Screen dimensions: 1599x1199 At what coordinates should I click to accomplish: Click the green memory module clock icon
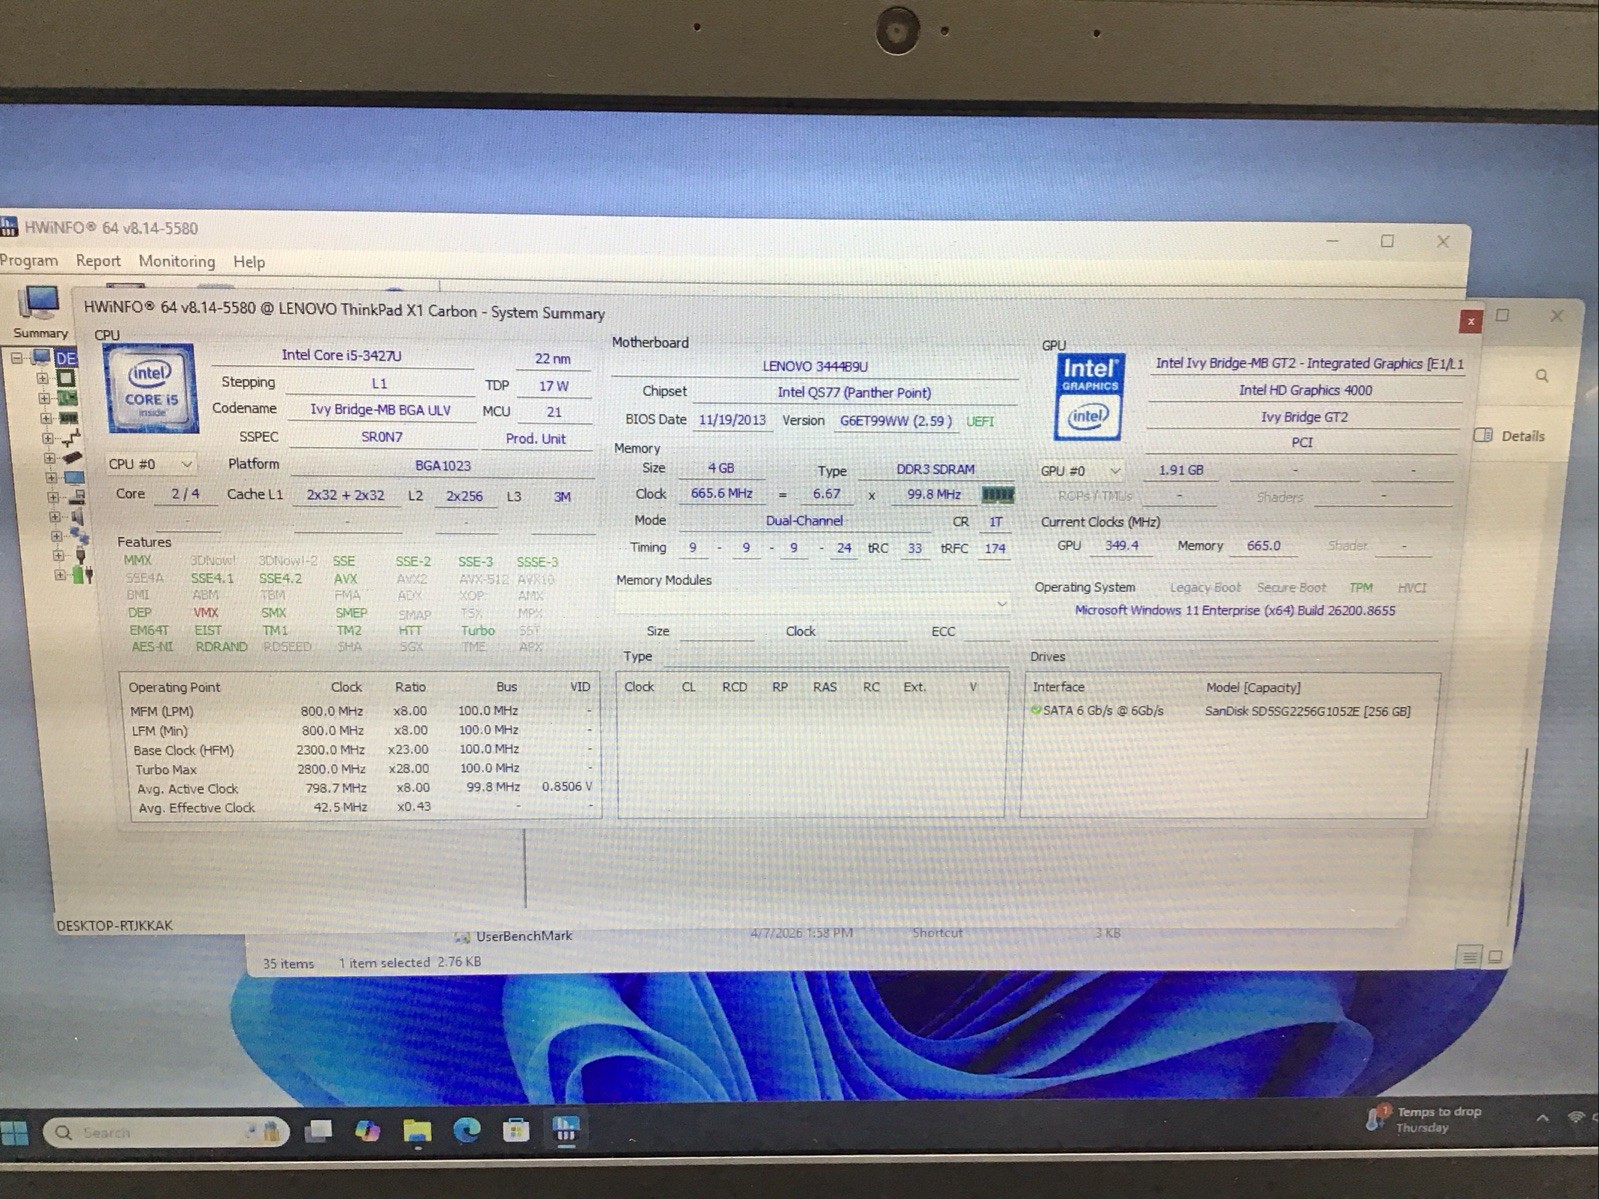coord(997,494)
